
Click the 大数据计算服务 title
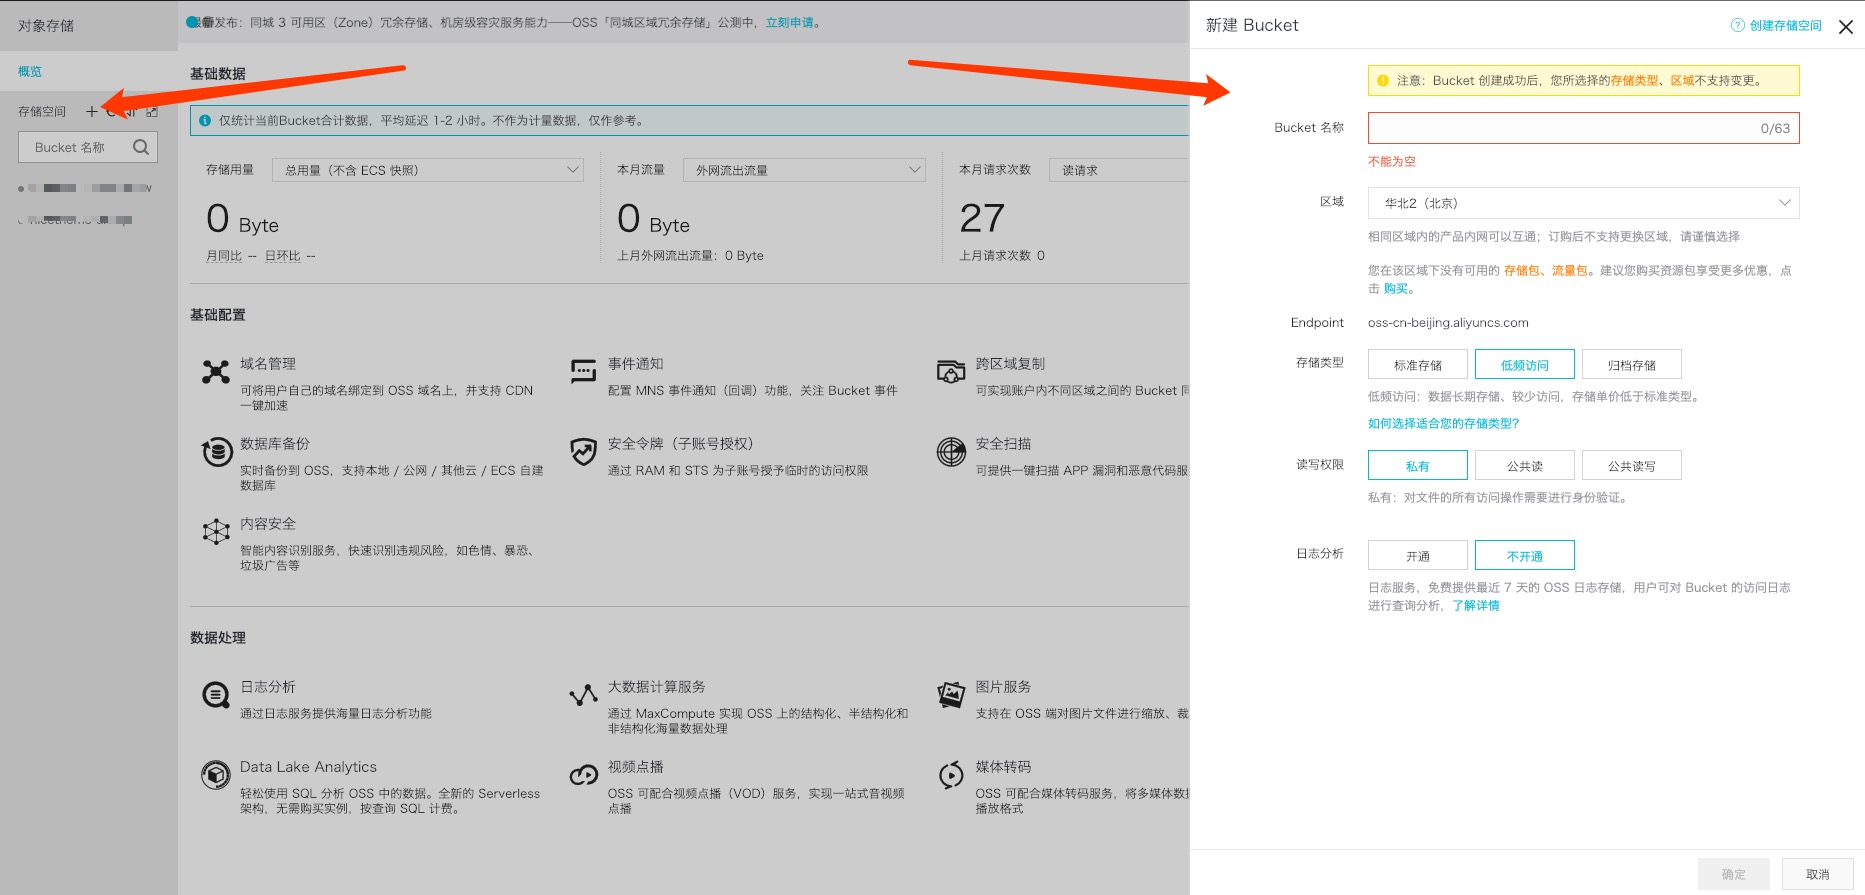(657, 687)
